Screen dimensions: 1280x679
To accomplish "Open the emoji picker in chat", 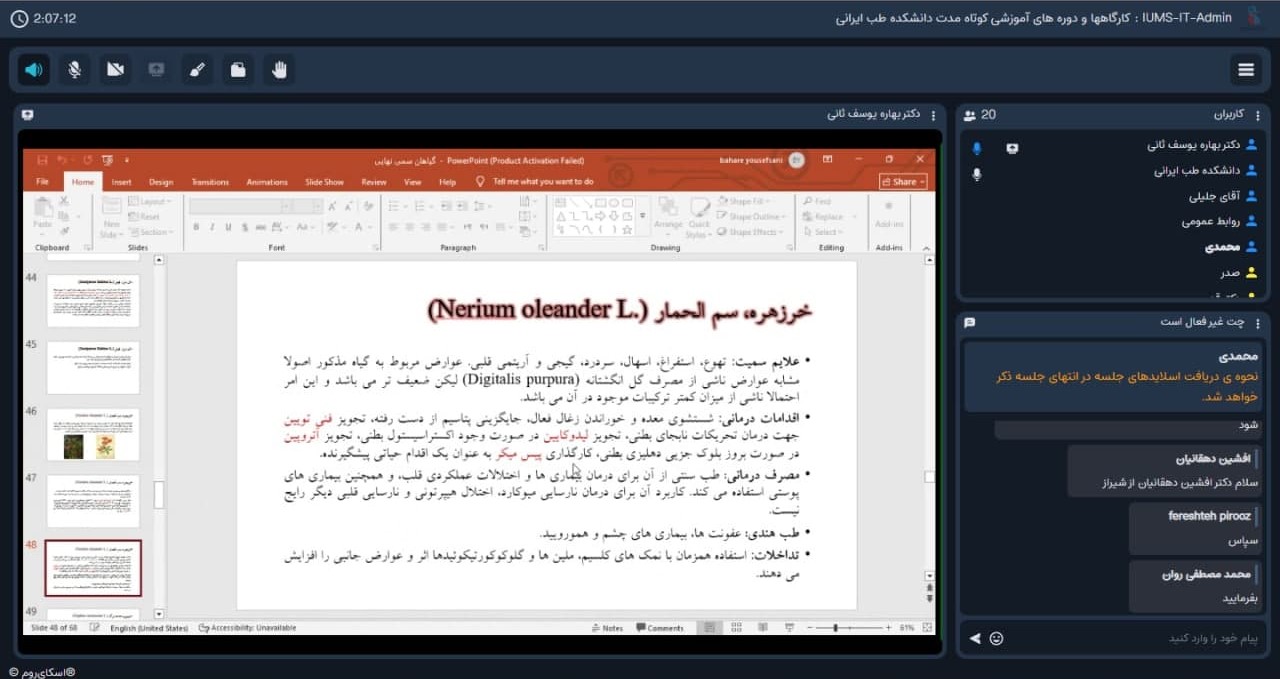I will tap(996, 638).
